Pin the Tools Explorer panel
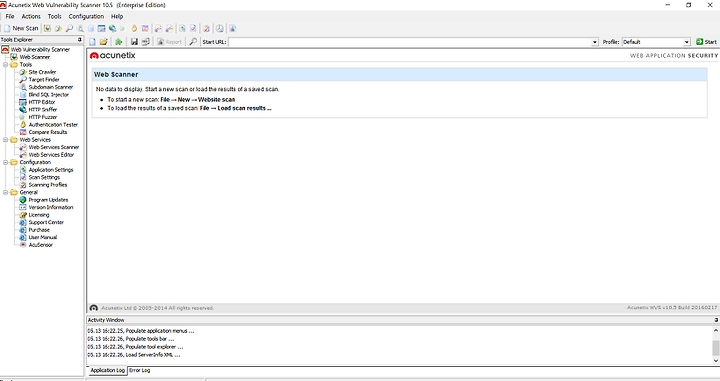This screenshot has width=720, height=381. (x=80, y=39)
